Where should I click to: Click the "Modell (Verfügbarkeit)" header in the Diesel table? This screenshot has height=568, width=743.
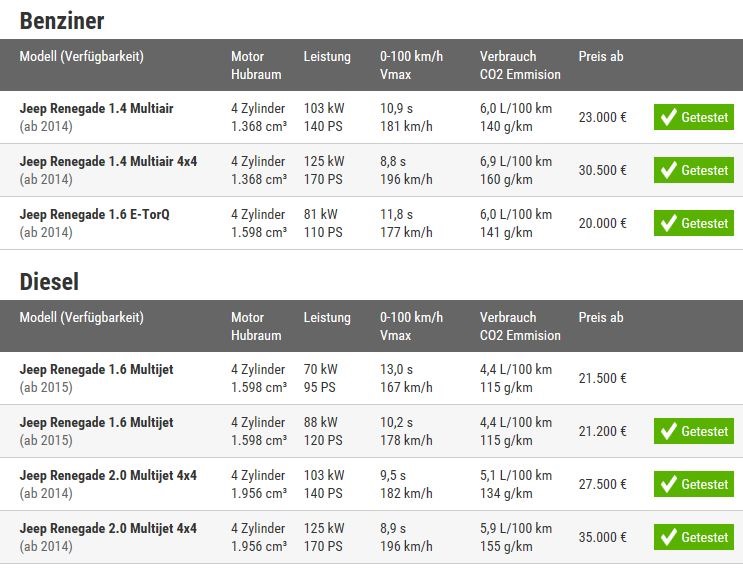point(82,318)
